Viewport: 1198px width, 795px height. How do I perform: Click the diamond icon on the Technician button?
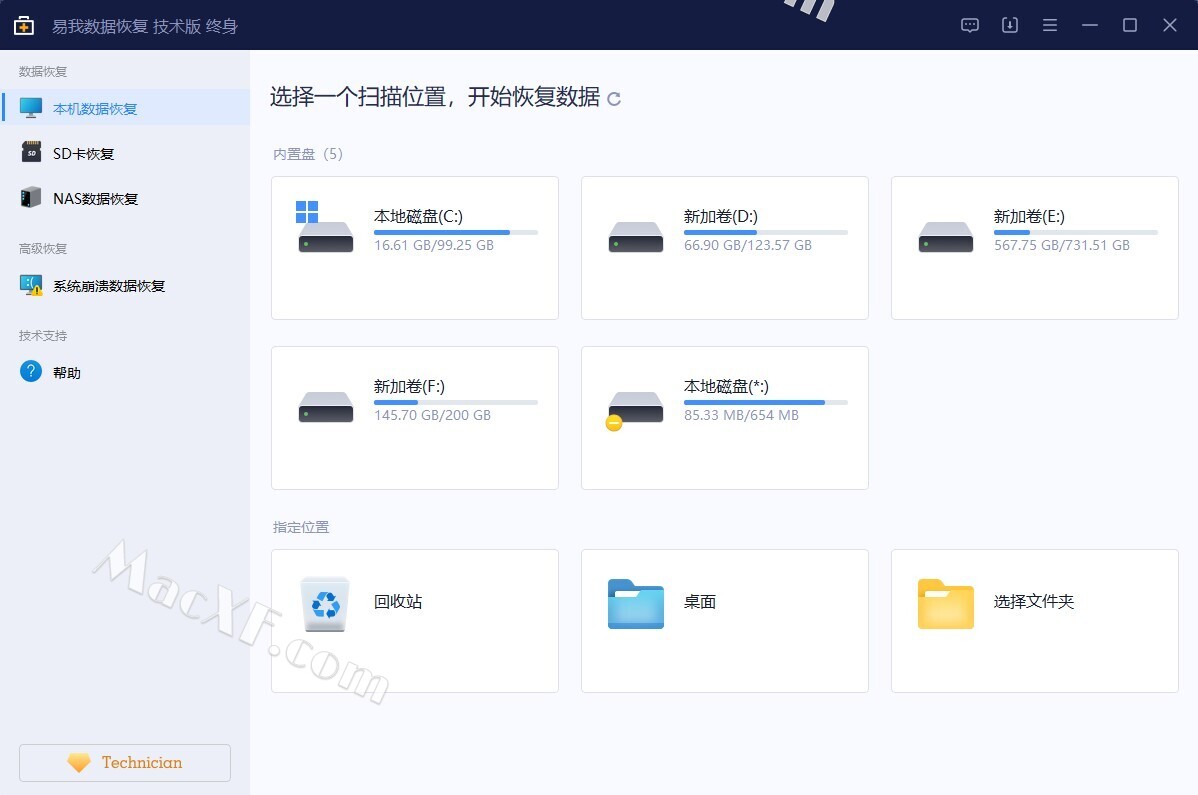click(x=79, y=762)
